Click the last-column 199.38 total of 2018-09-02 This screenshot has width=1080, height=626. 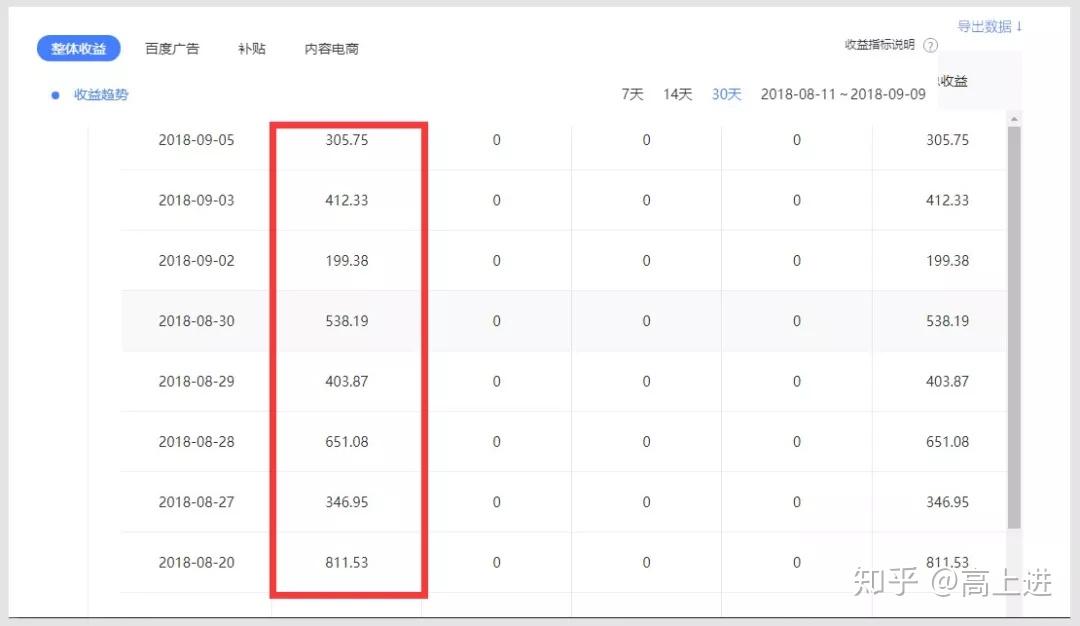(x=947, y=261)
